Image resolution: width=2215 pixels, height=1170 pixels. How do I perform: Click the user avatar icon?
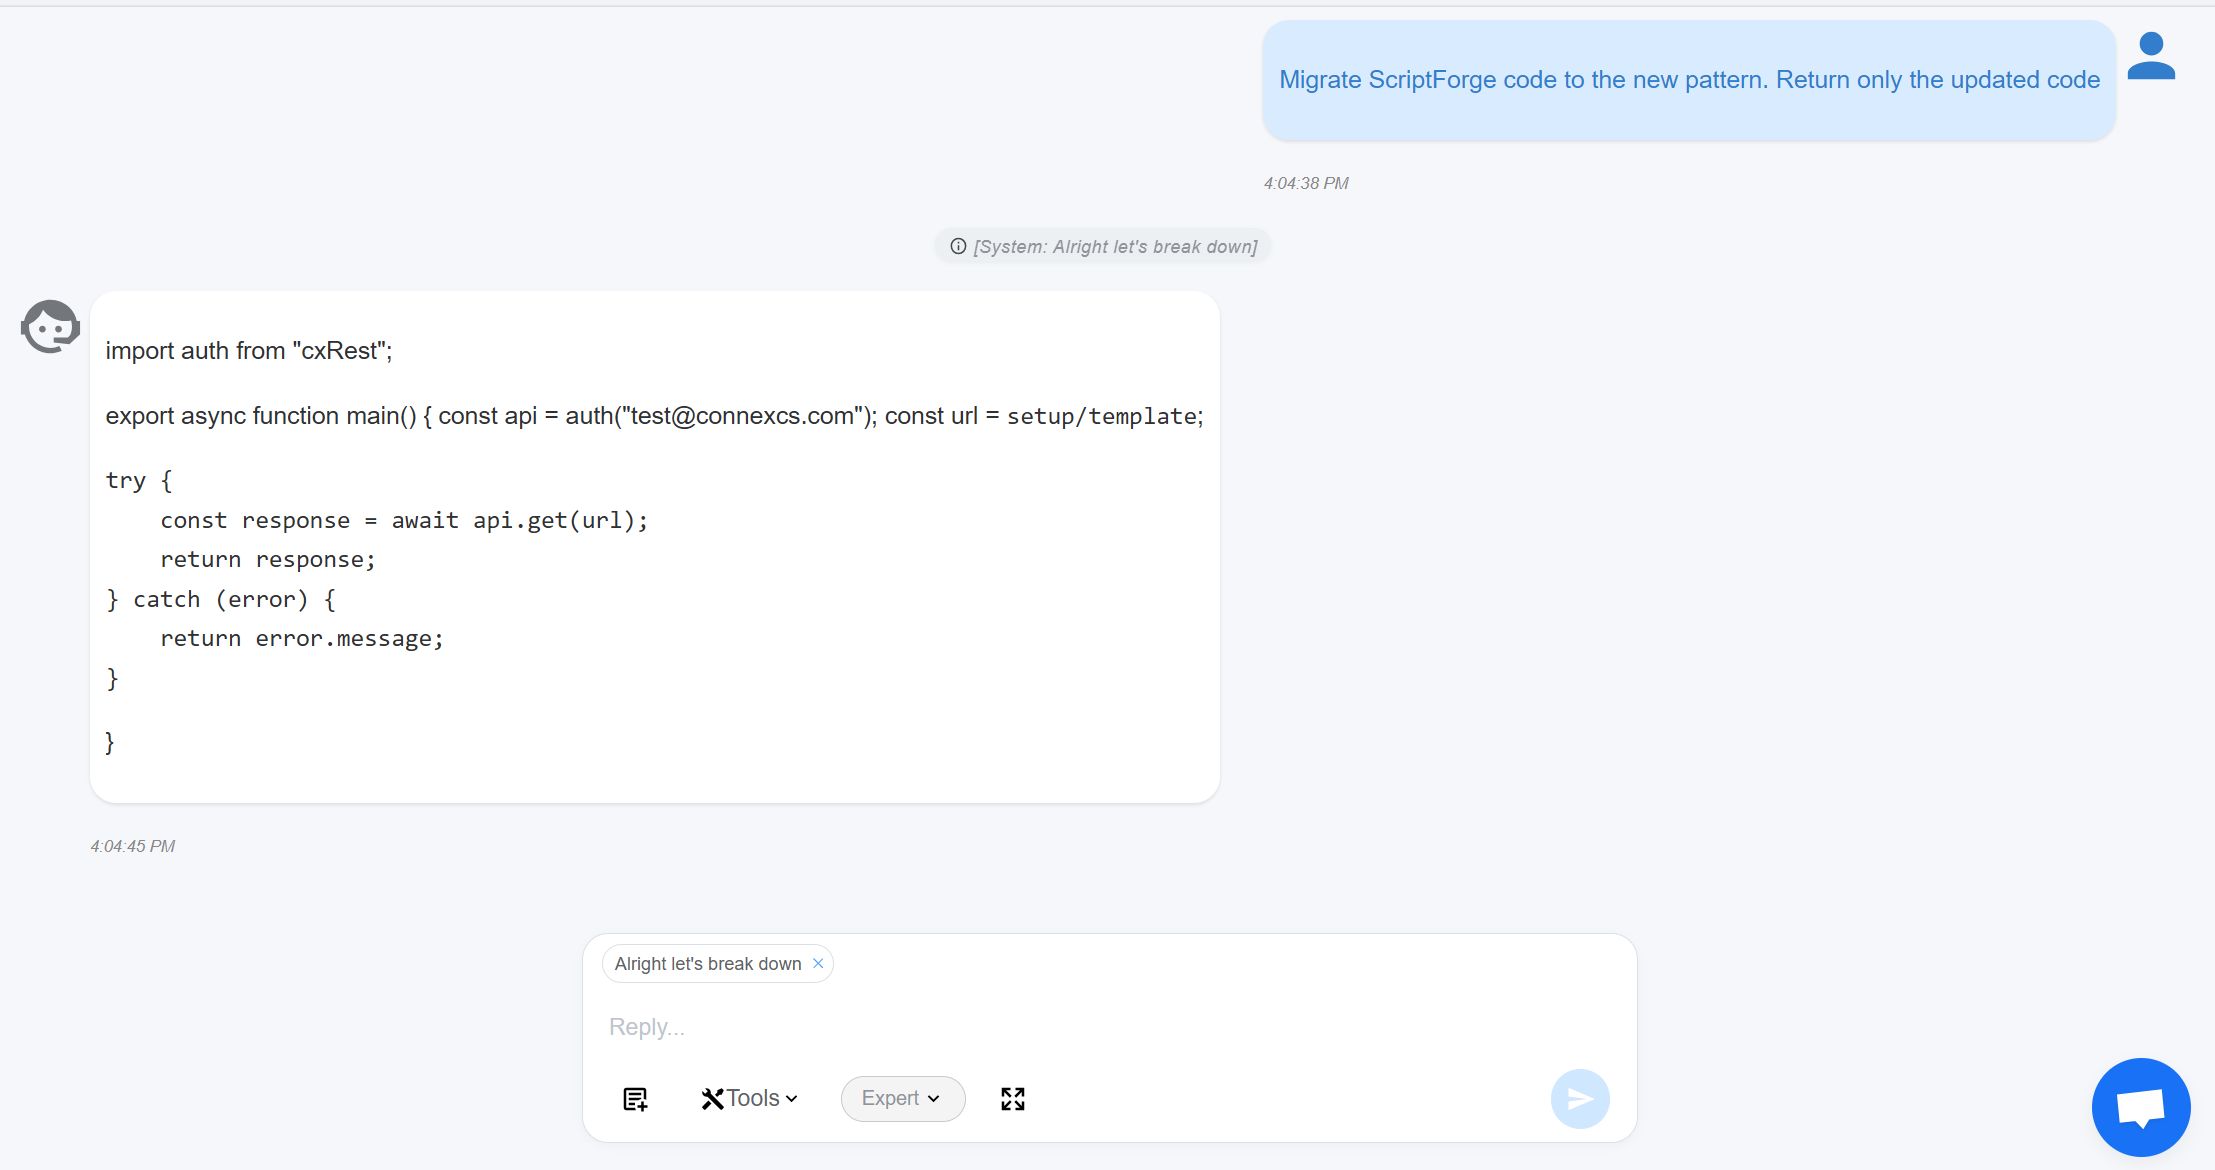(2151, 56)
